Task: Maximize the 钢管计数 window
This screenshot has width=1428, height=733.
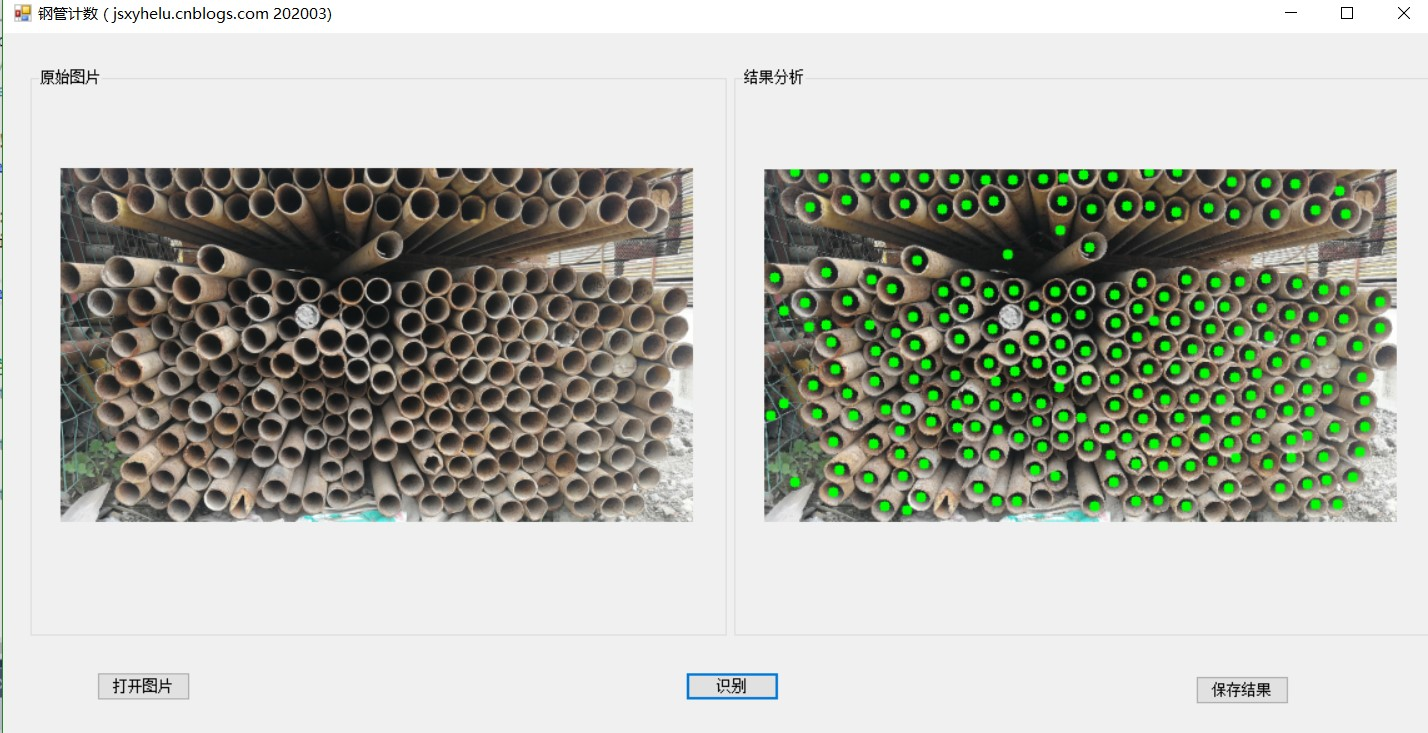Action: tap(1347, 14)
